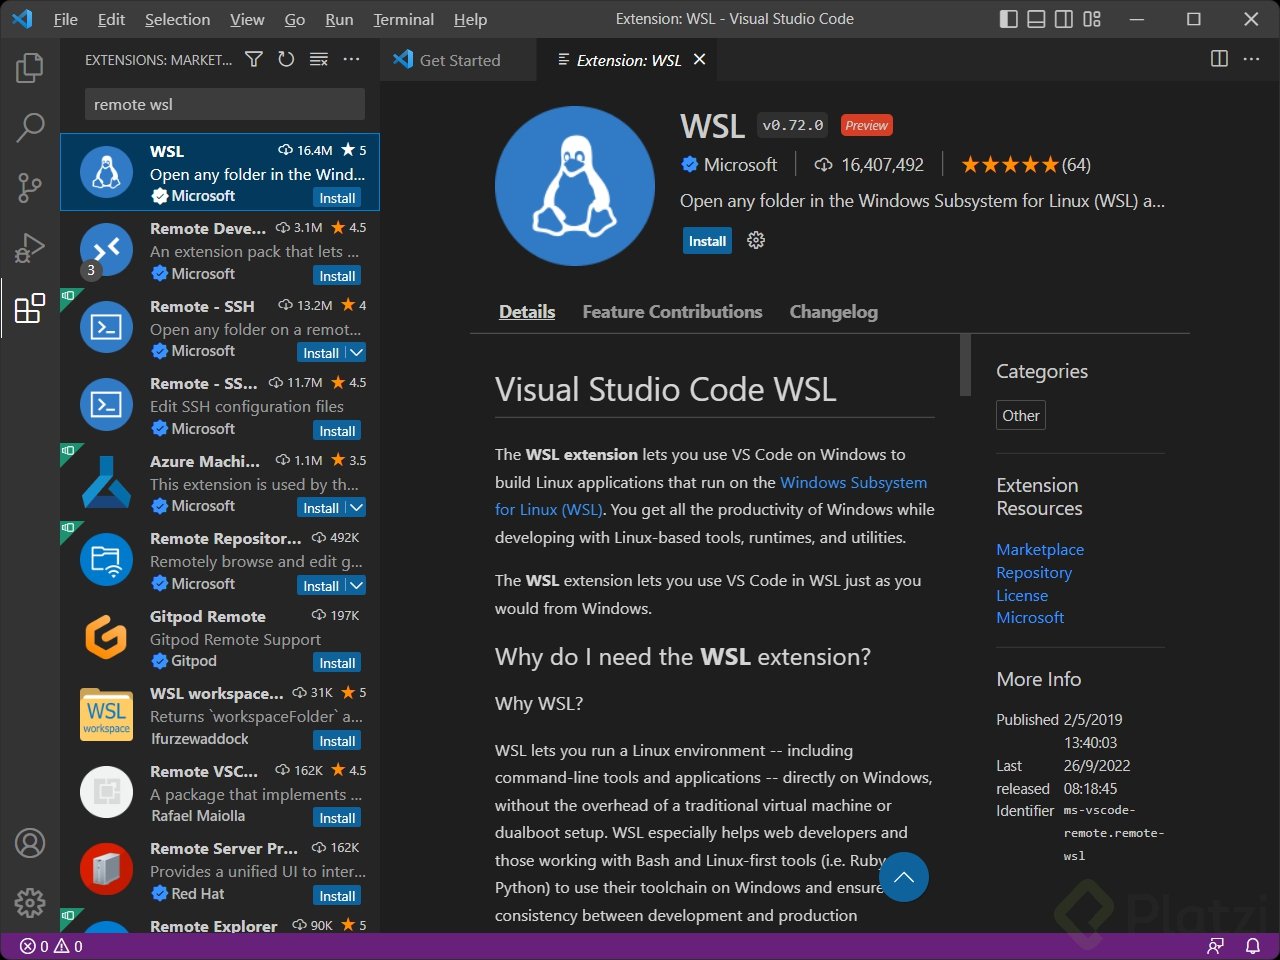Filter extensions with the funnel icon
Screen dimensions: 1280x960
click(x=254, y=60)
